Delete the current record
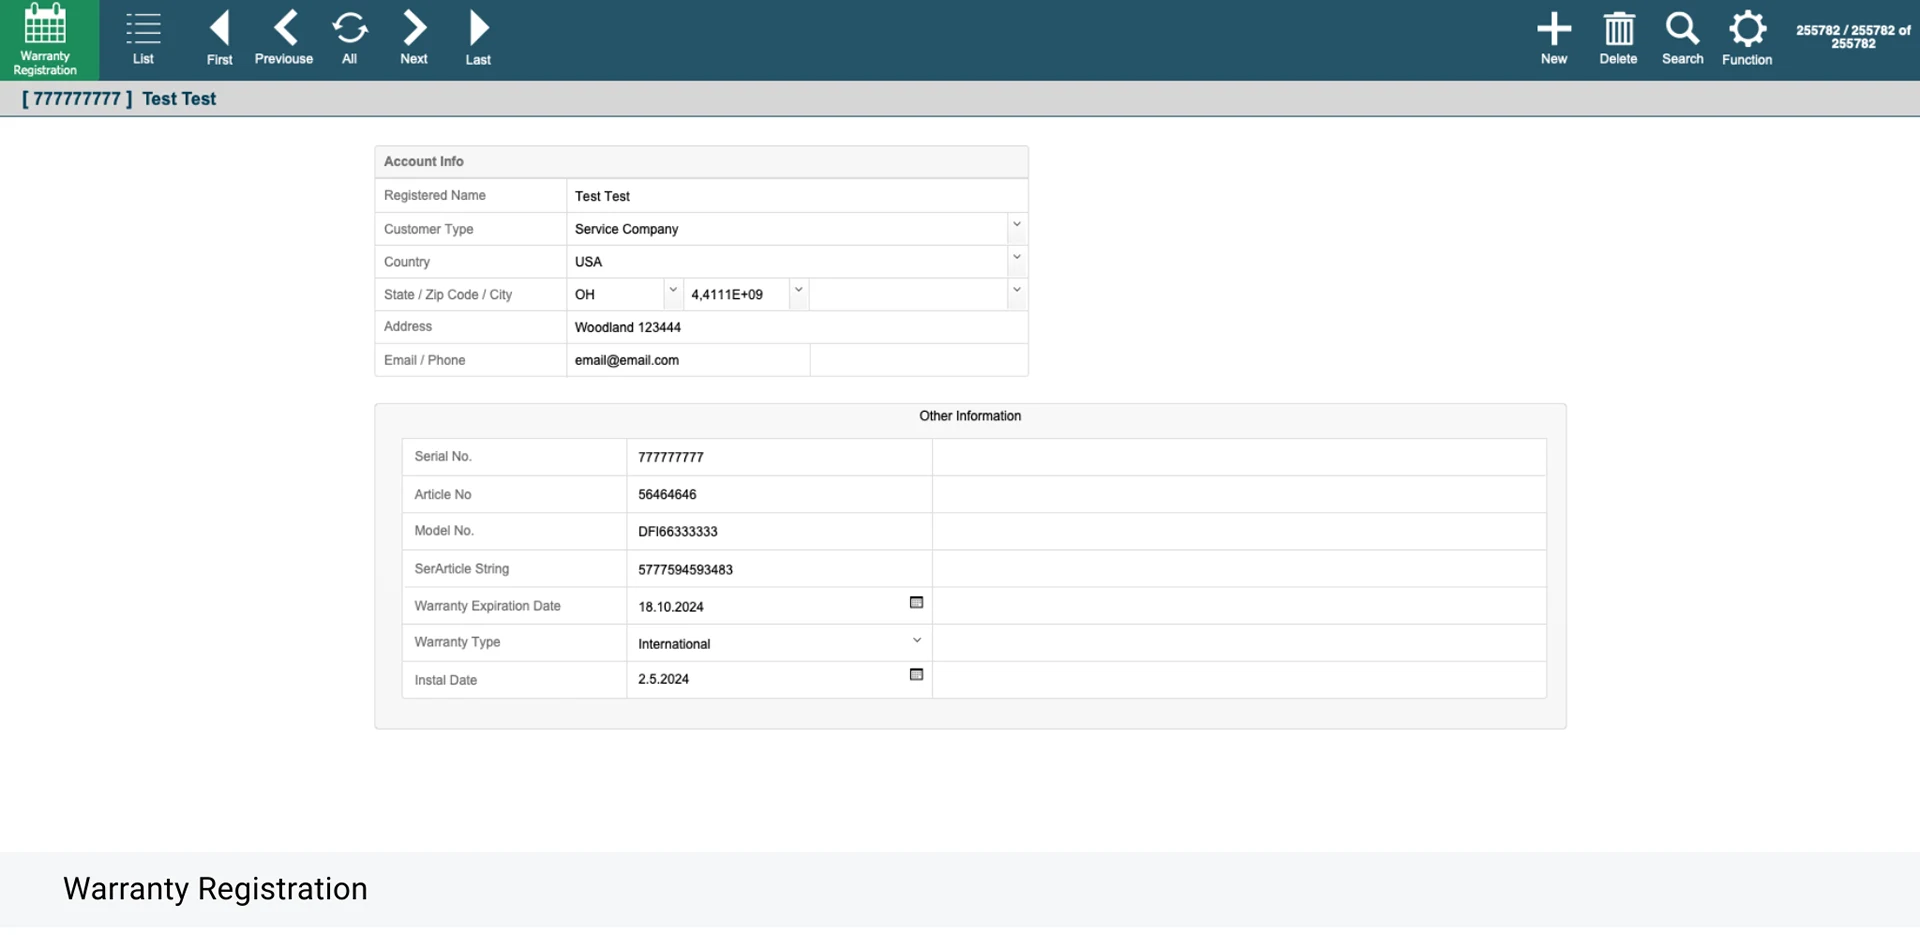The height and width of the screenshot is (935, 1920). tap(1618, 39)
